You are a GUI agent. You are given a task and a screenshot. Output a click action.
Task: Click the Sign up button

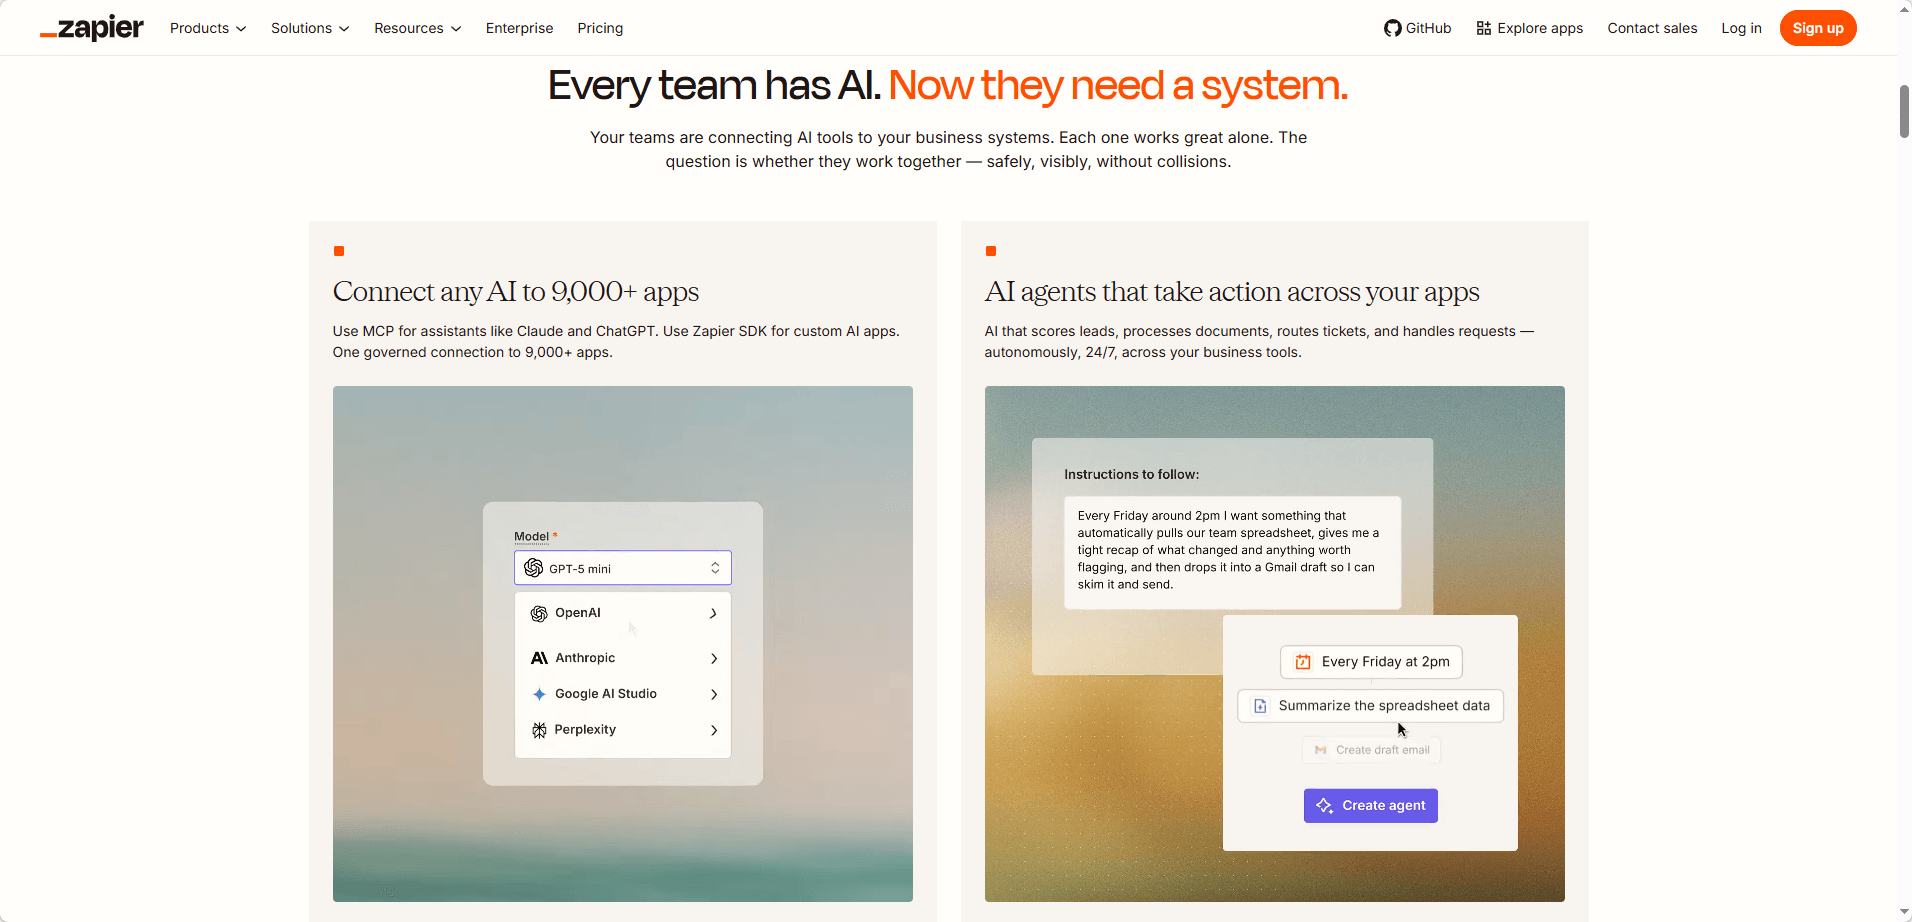(1818, 28)
